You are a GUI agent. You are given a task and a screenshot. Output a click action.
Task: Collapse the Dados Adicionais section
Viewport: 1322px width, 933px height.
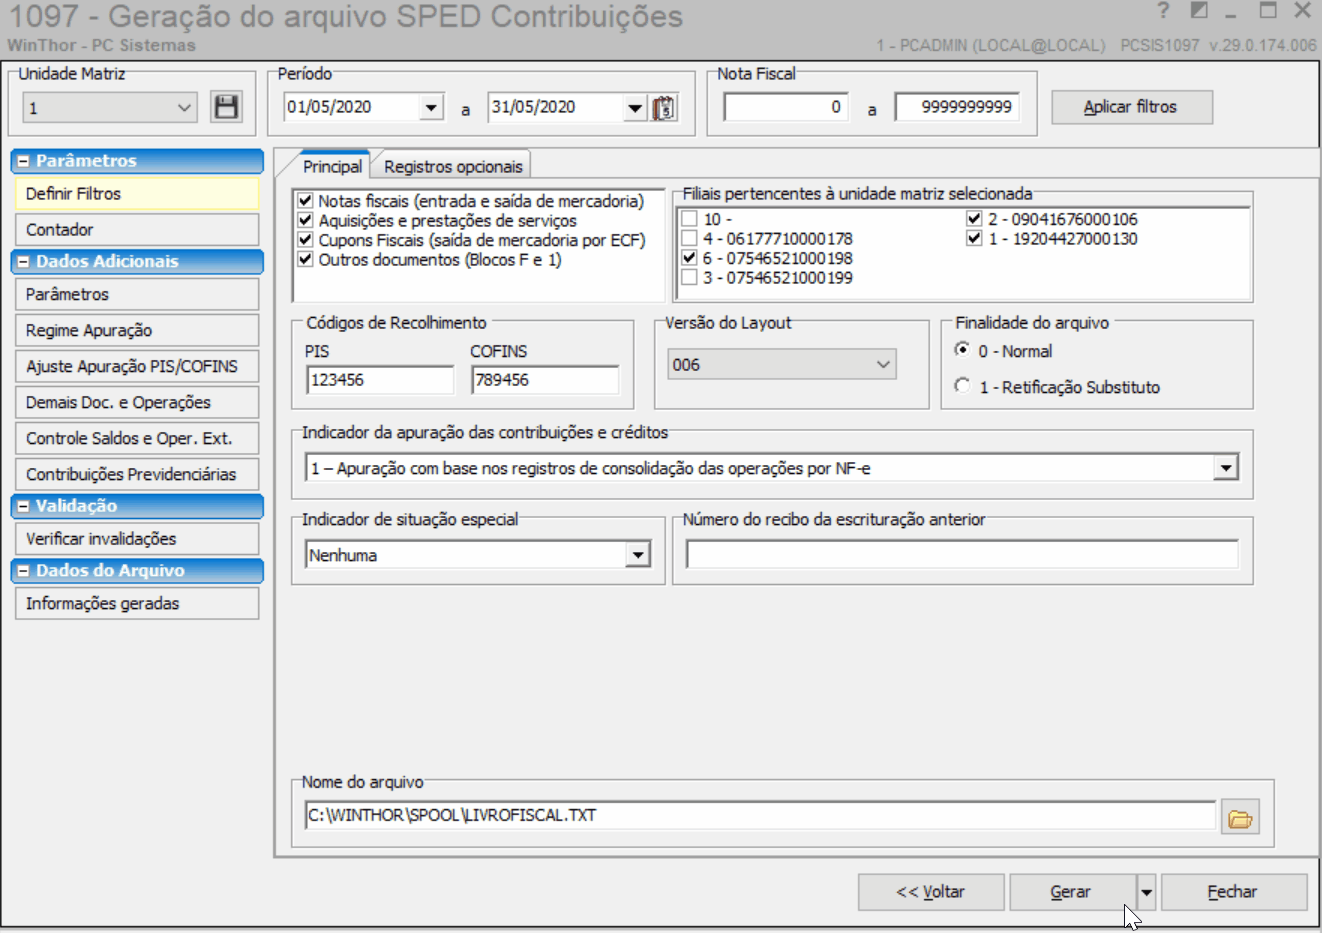click(x=23, y=262)
